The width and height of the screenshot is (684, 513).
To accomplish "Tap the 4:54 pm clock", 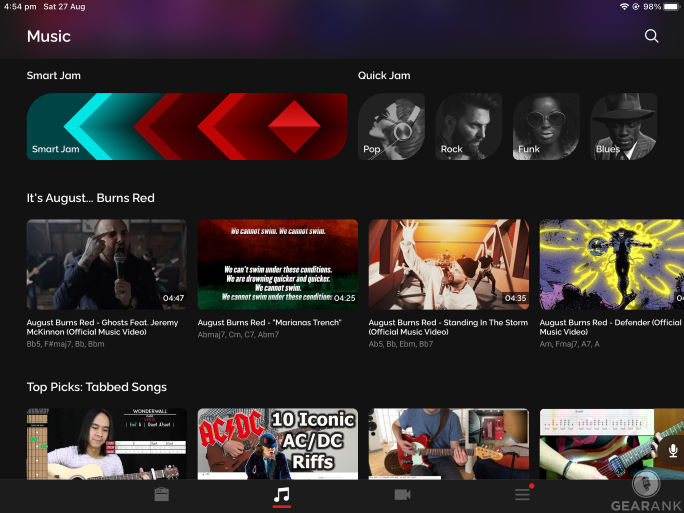I will click(x=20, y=7).
